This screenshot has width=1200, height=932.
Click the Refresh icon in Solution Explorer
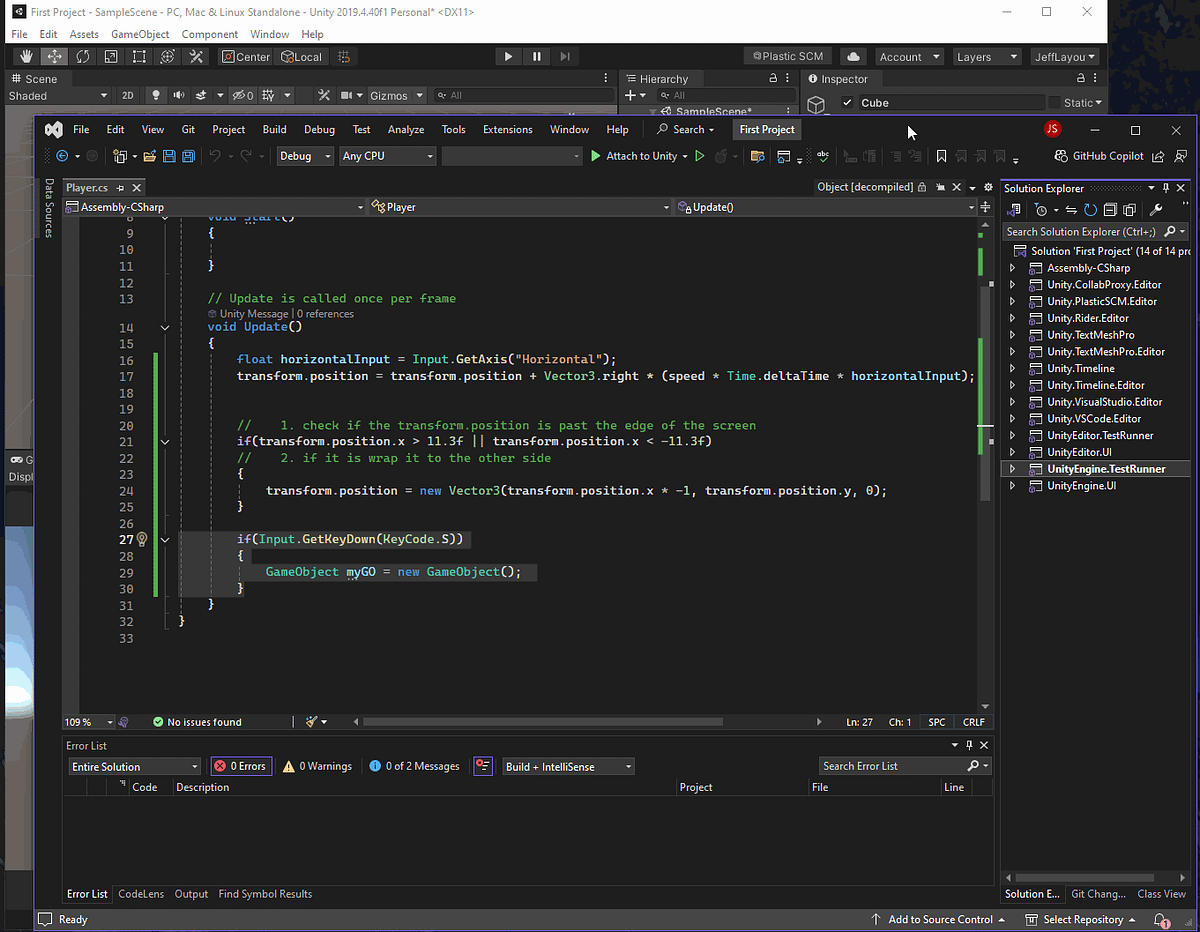pyautogui.click(x=1090, y=210)
